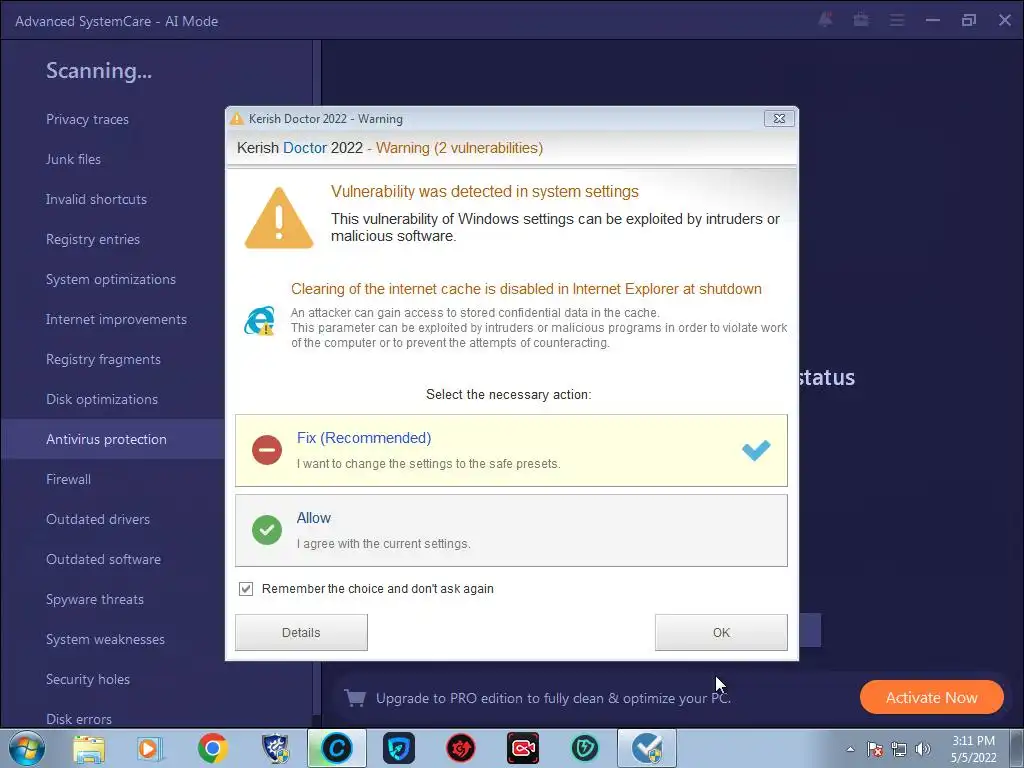Screen dimensions: 1024x768
Task: Open the shield with gears taskbar icon
Action: (275, 748)
